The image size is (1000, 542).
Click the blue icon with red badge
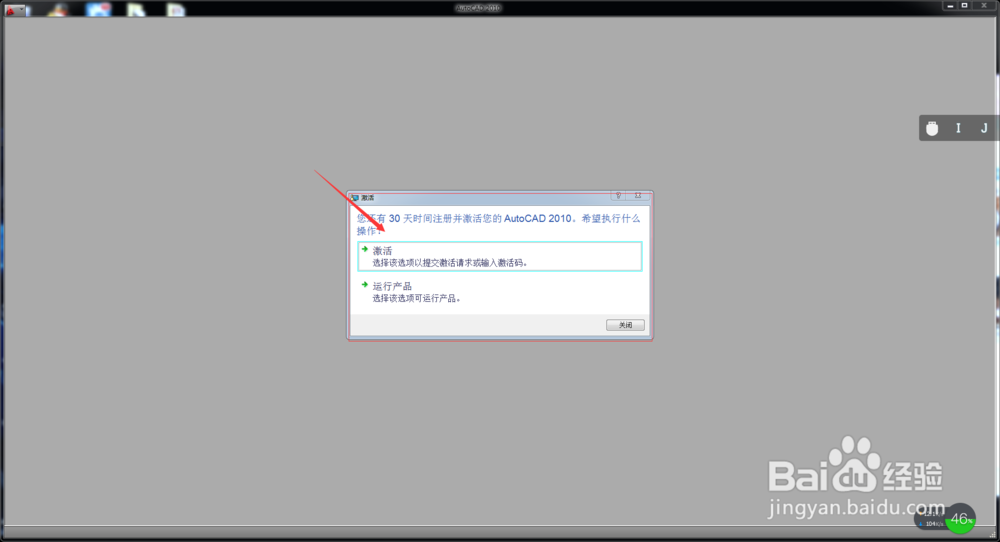click(98, 9)
